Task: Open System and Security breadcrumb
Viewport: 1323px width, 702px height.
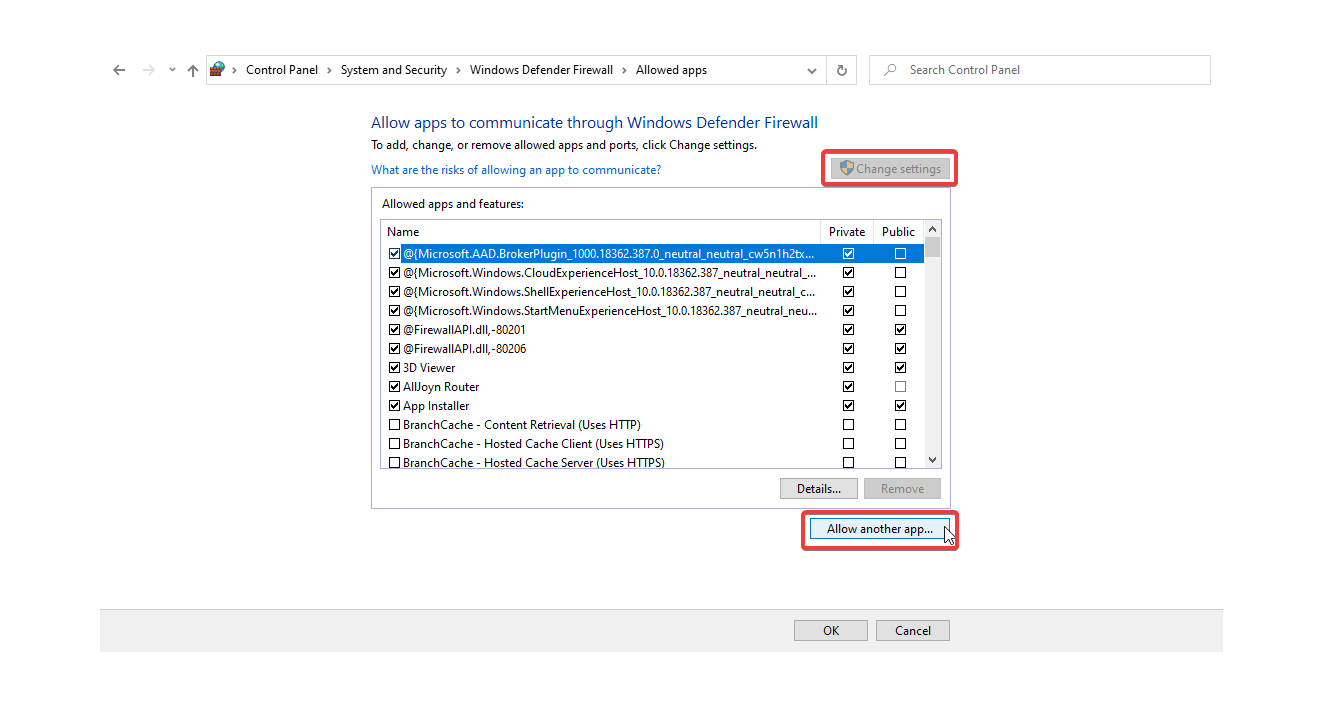Action: coord(394,70)
